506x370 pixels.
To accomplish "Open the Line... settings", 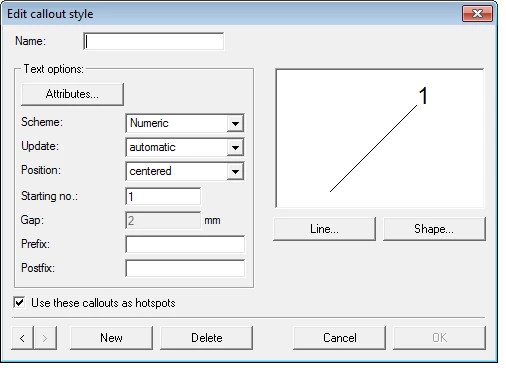I will point(324,229).
